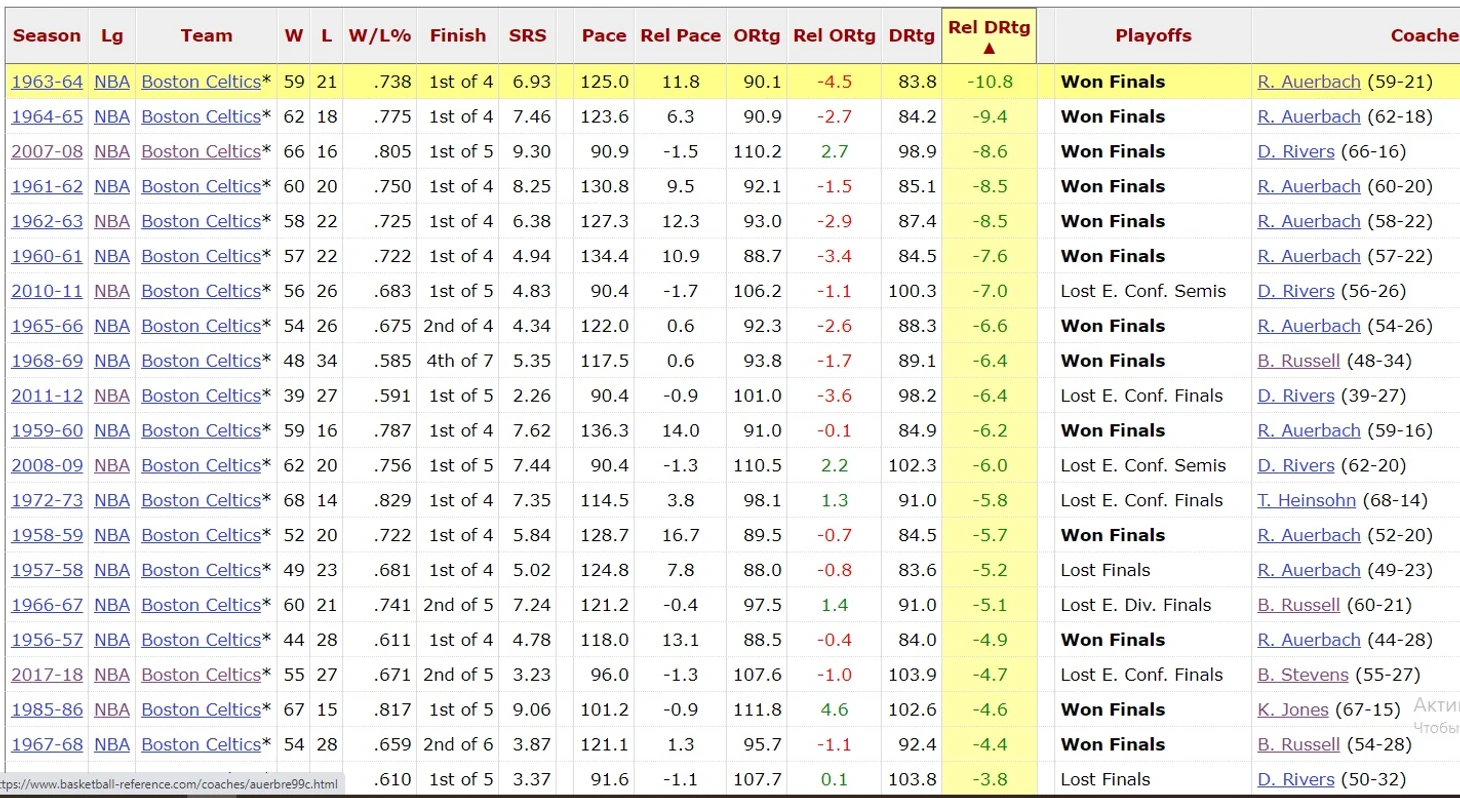Open the 1985-86 season link

tap(47, 710)
